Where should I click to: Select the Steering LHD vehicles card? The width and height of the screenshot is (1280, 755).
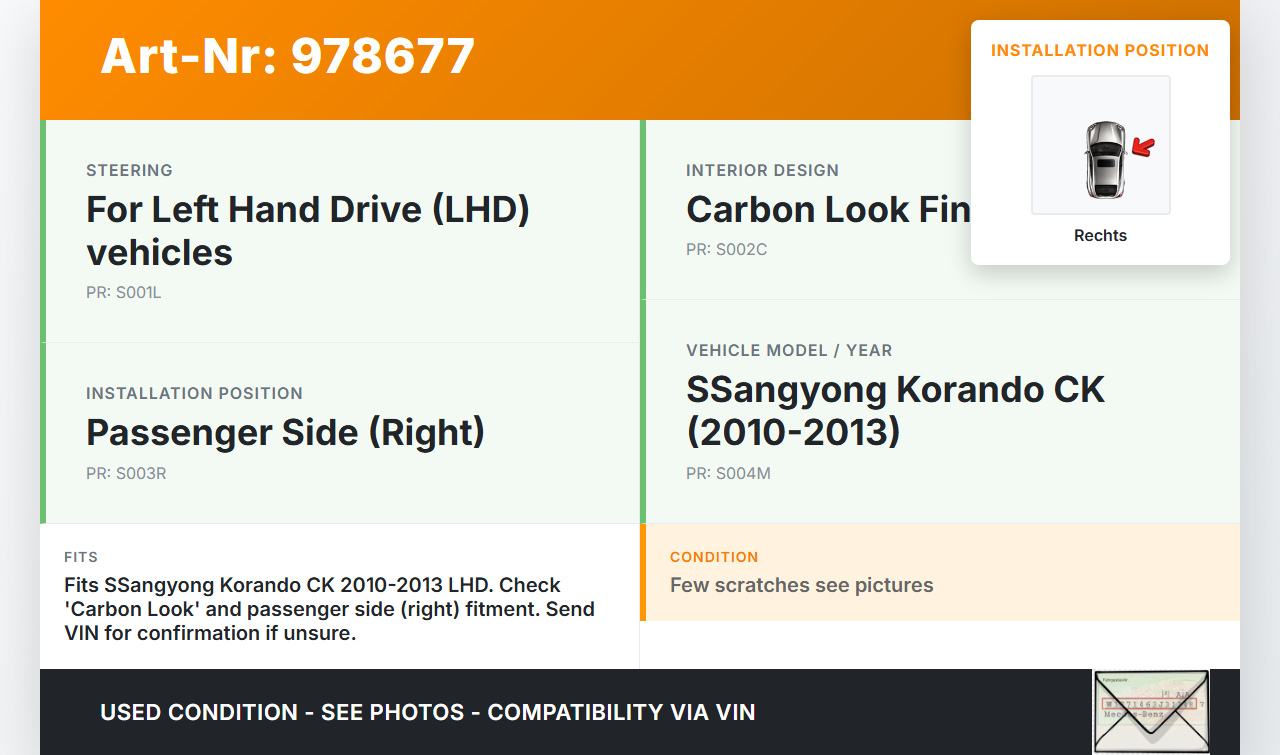click(x=340, y=231)
